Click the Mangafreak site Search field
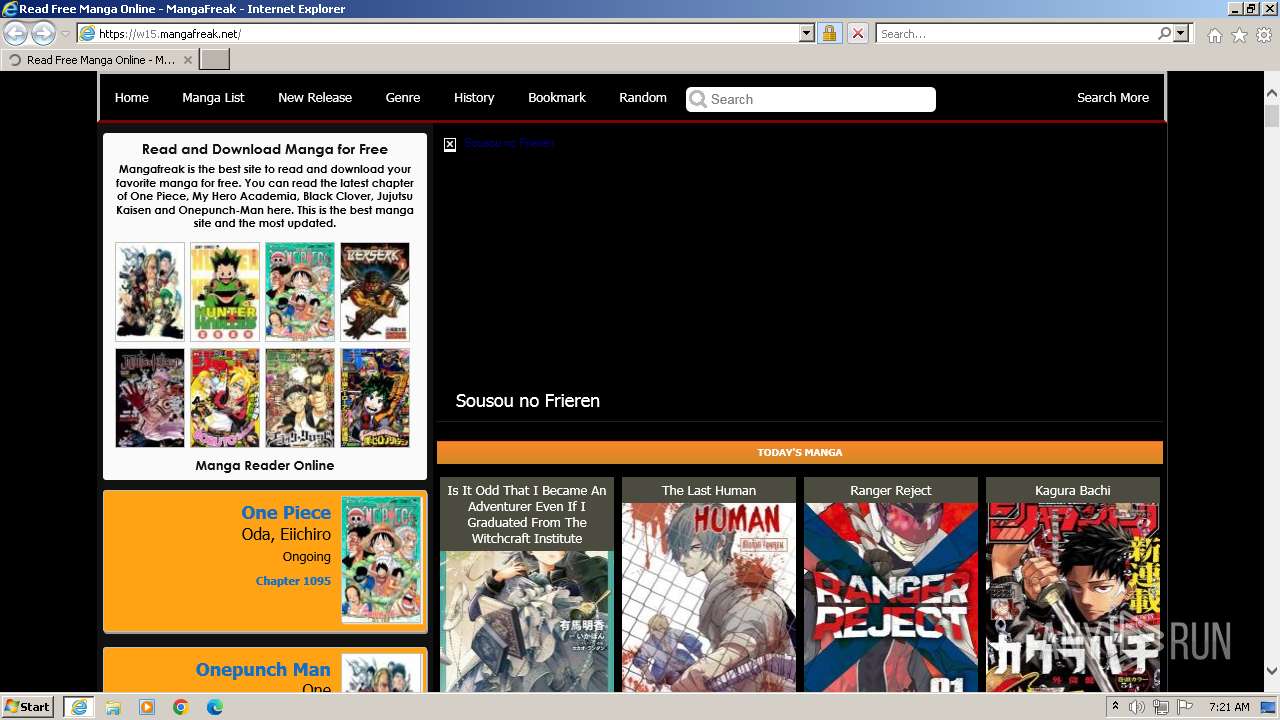1280x720 pixels. click(811, 99)
